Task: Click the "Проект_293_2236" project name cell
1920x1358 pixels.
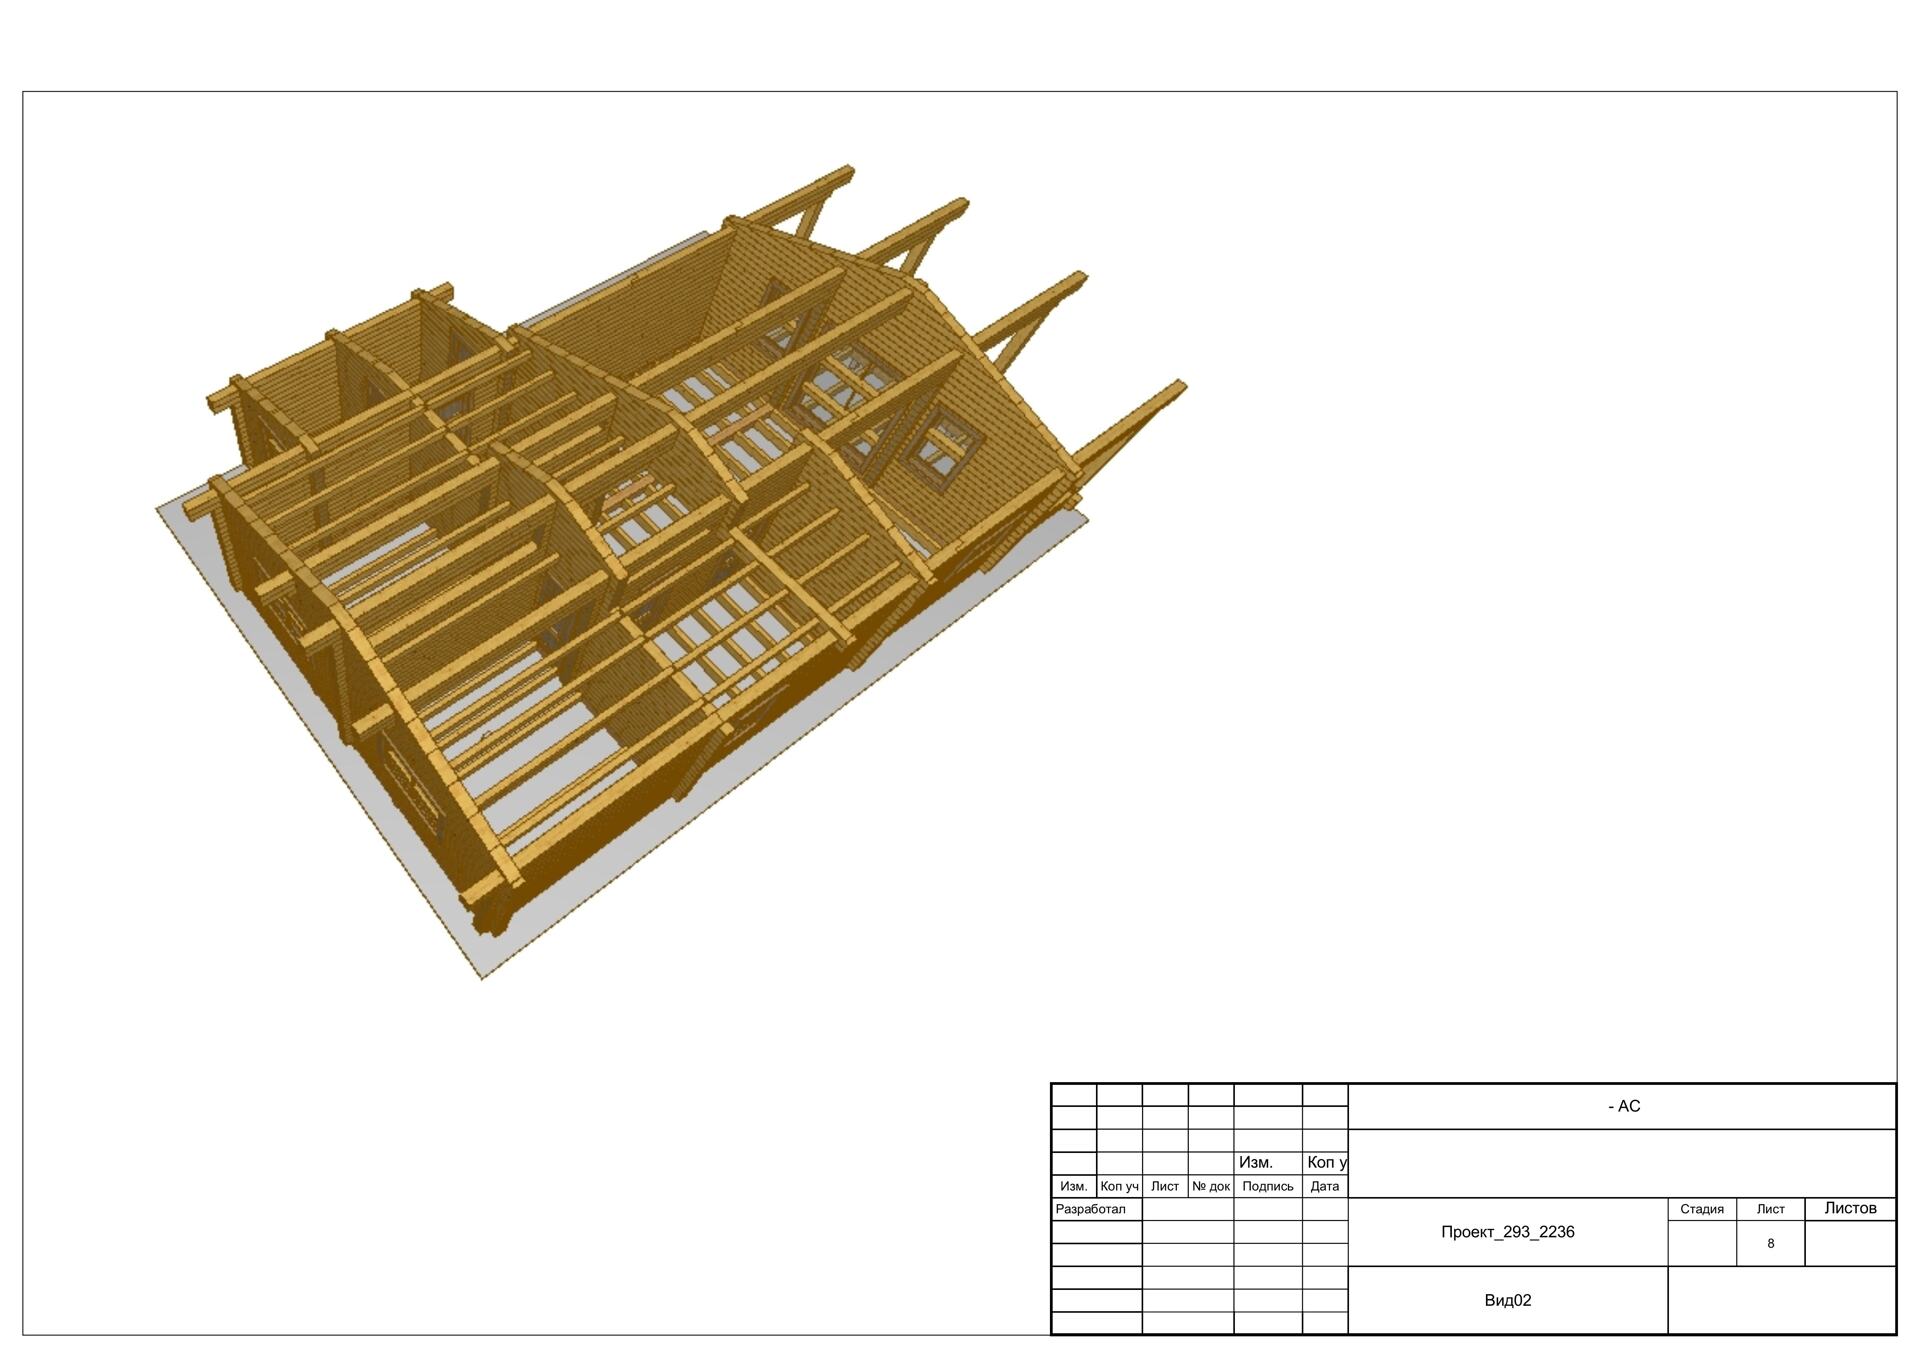Action: pos(1507,1232)
